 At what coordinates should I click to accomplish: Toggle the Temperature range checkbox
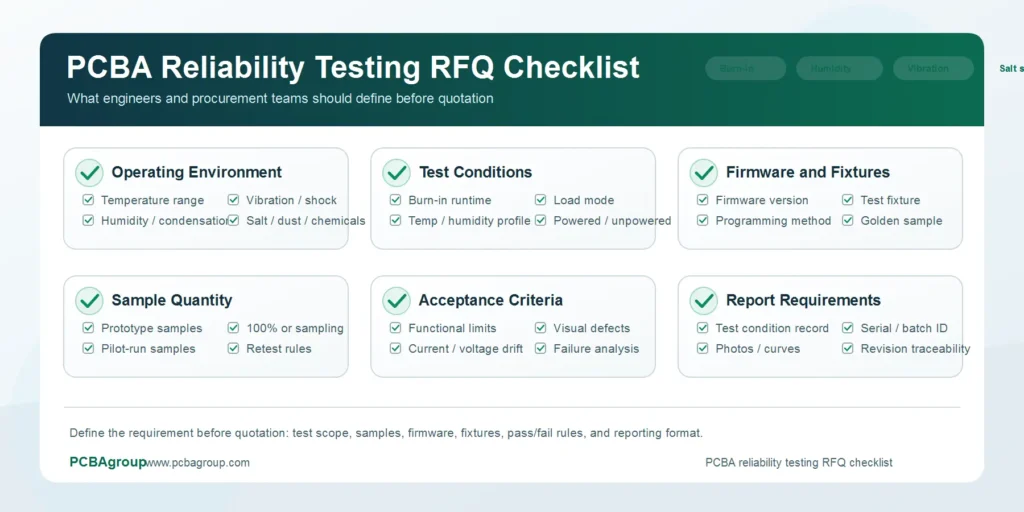(x=88, y=200)
